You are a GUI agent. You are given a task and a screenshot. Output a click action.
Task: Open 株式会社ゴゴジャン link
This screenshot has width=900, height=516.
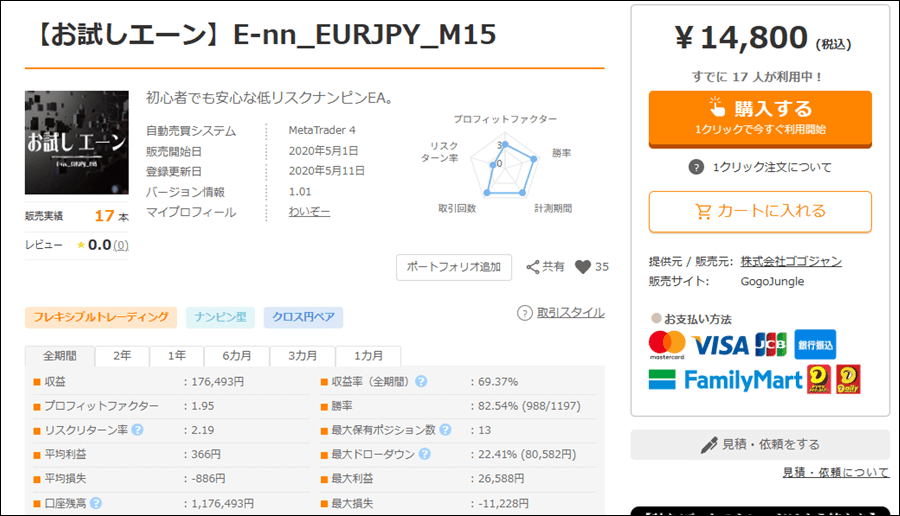[791, 261]
